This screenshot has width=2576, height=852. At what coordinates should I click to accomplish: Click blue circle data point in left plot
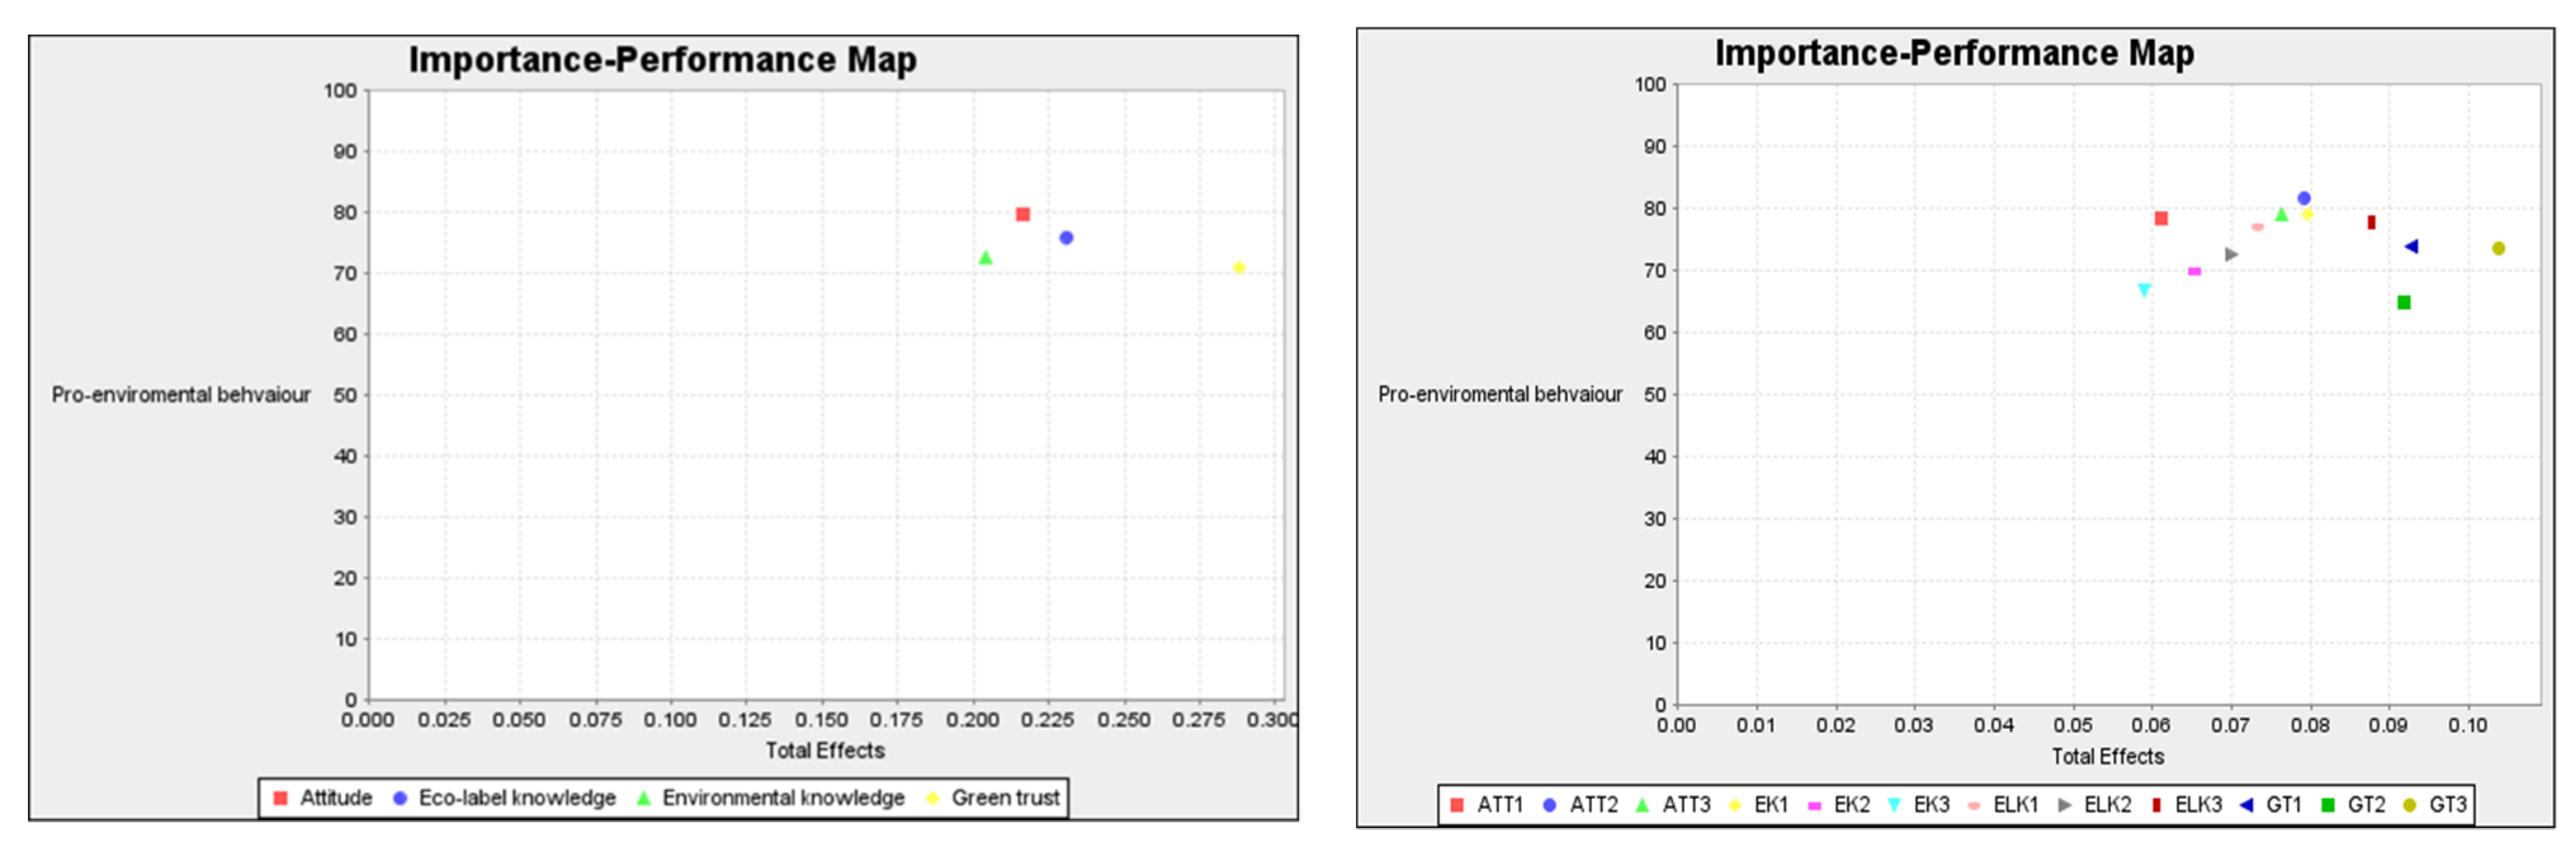point(1066,238)
